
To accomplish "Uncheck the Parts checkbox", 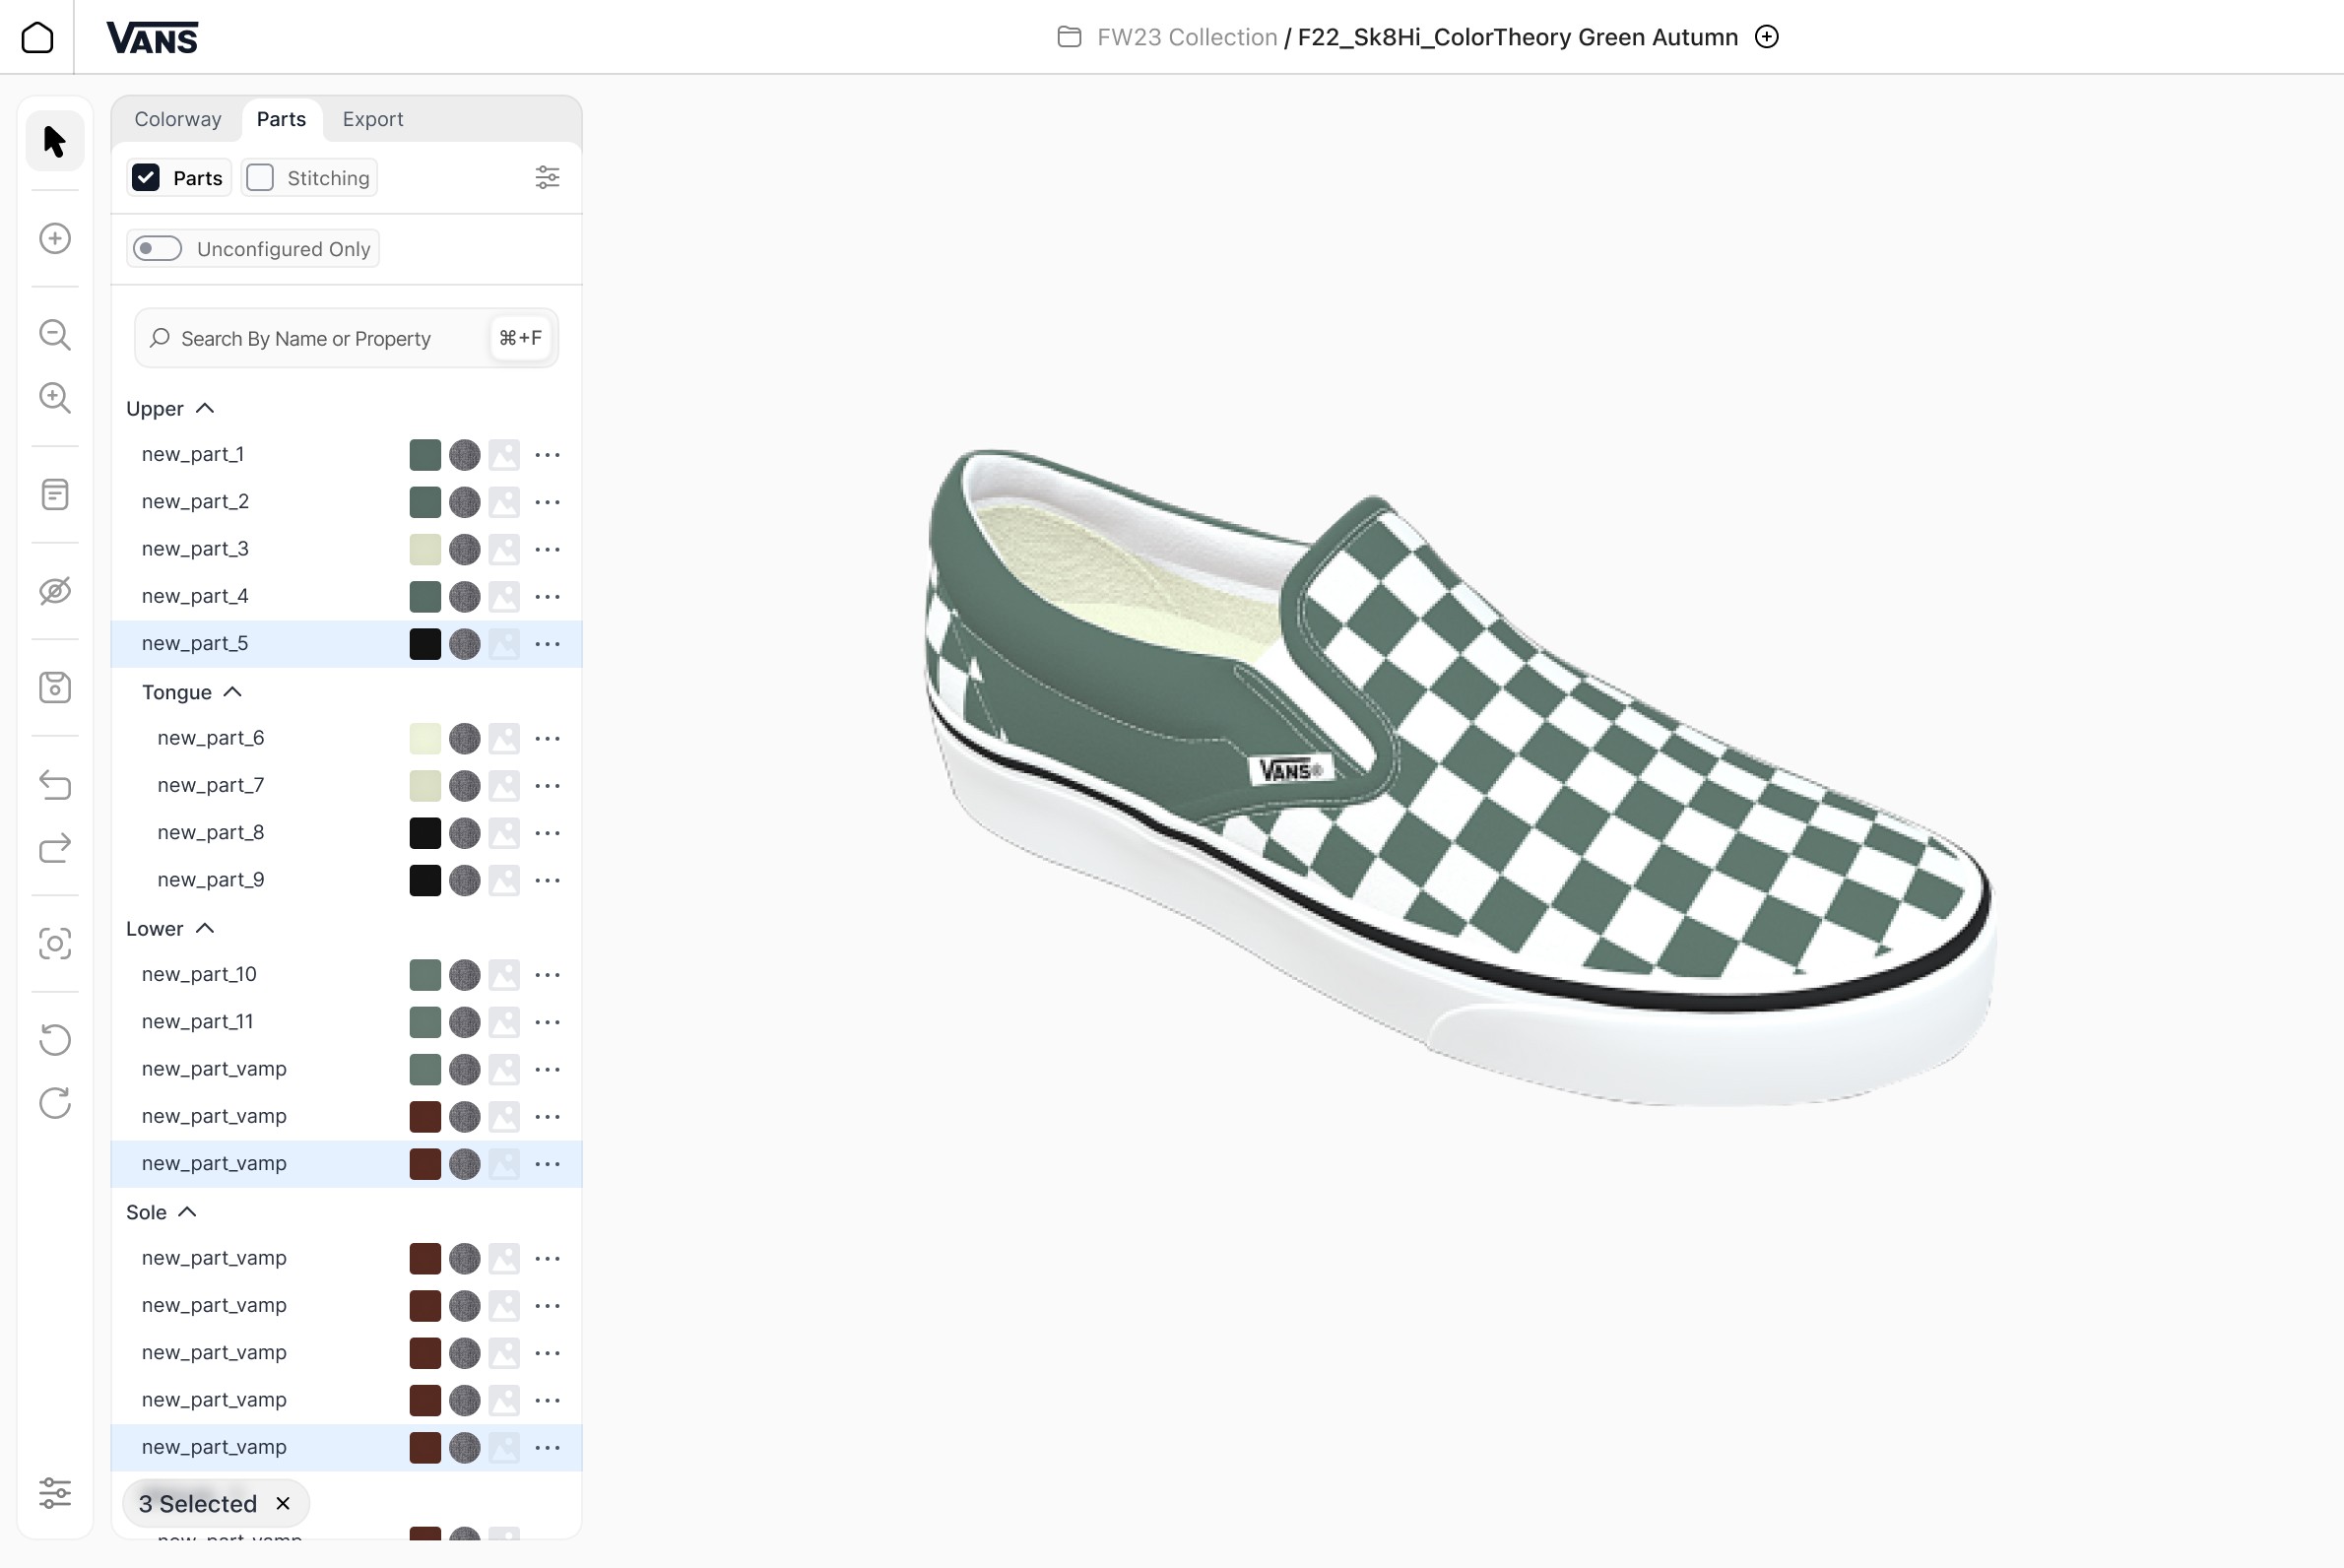I will point(146,178).
